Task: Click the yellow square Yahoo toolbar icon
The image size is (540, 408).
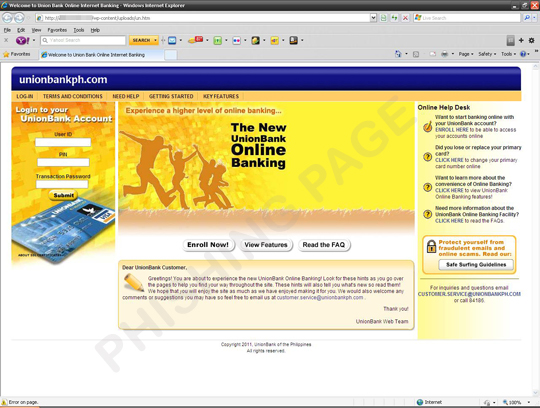Action: pos(274,41)
